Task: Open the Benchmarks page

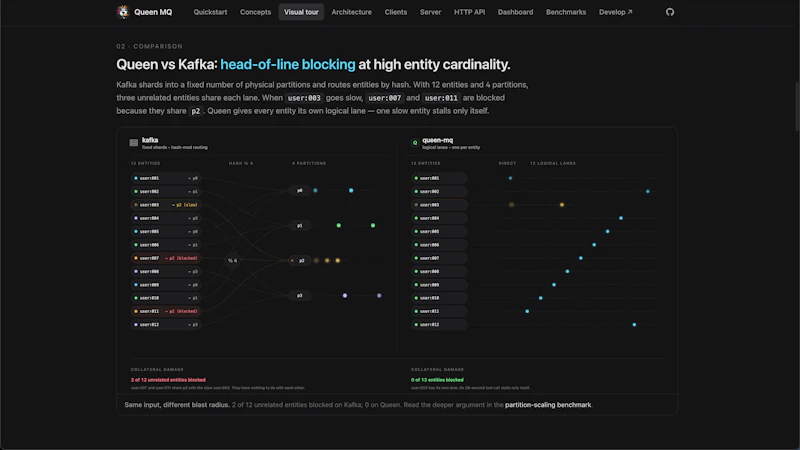Action: pos(566,12)
